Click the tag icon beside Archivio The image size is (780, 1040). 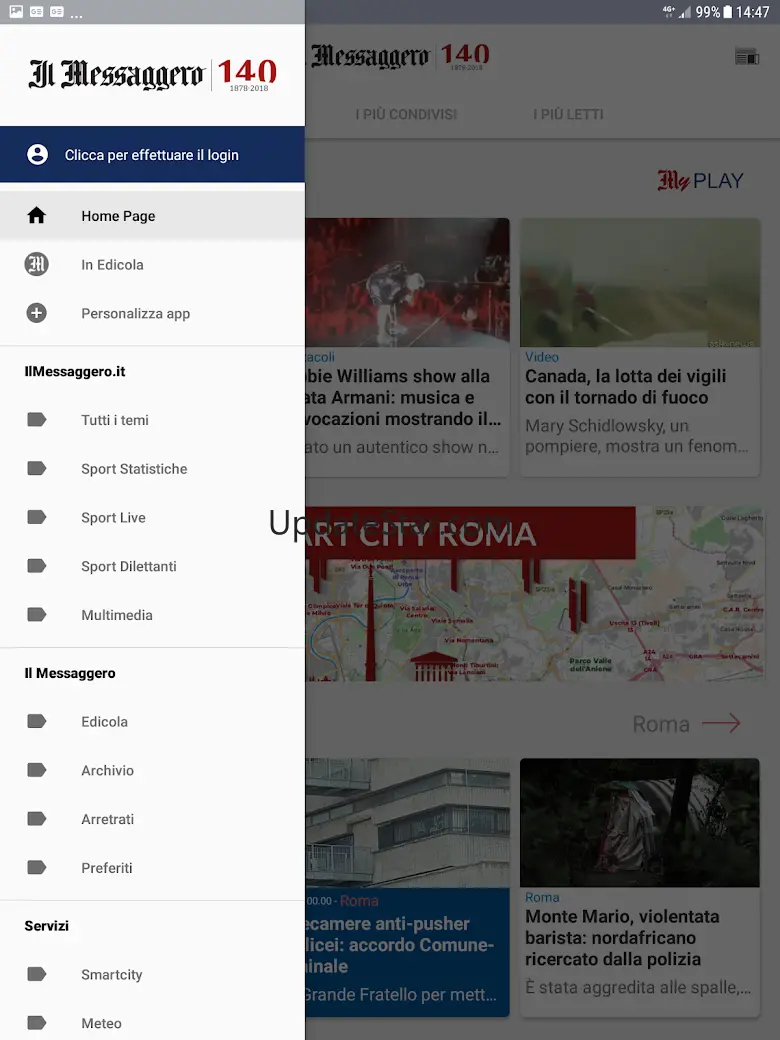coord(36,770)
